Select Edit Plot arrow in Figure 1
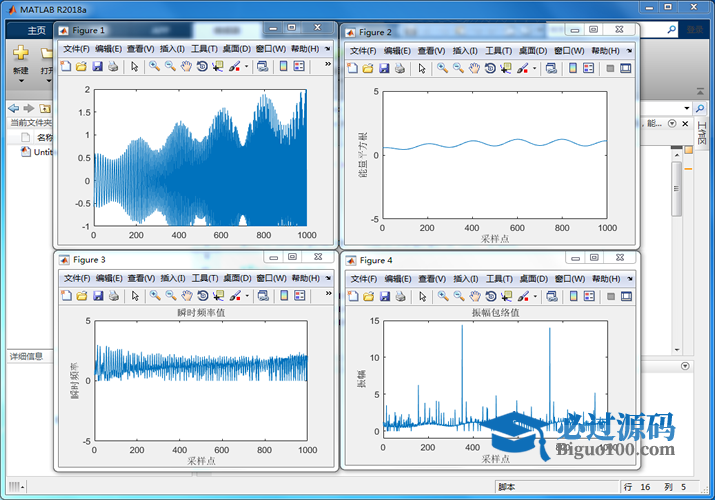The height and width of the screenshot is (500, 715). (x=135, y=67)
